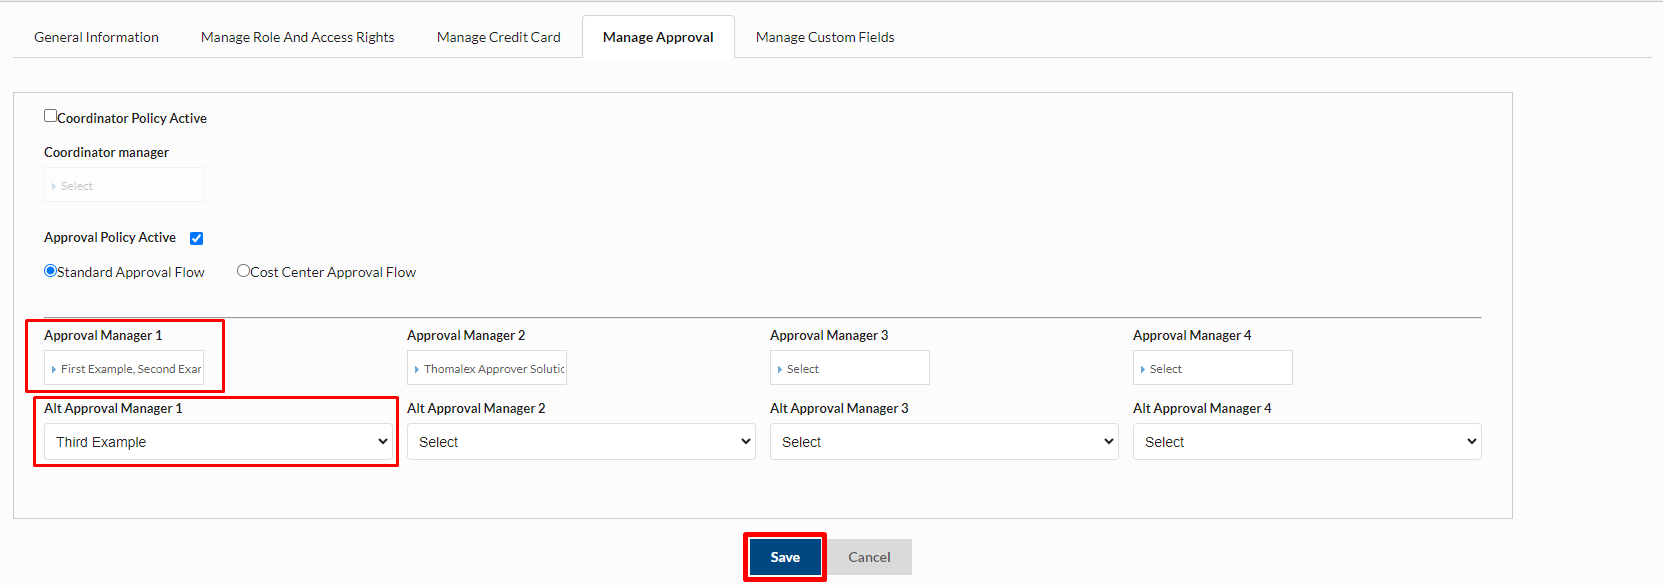
Task: Go to Manage Custom Fields tab
Action: [x=825, y=37]
